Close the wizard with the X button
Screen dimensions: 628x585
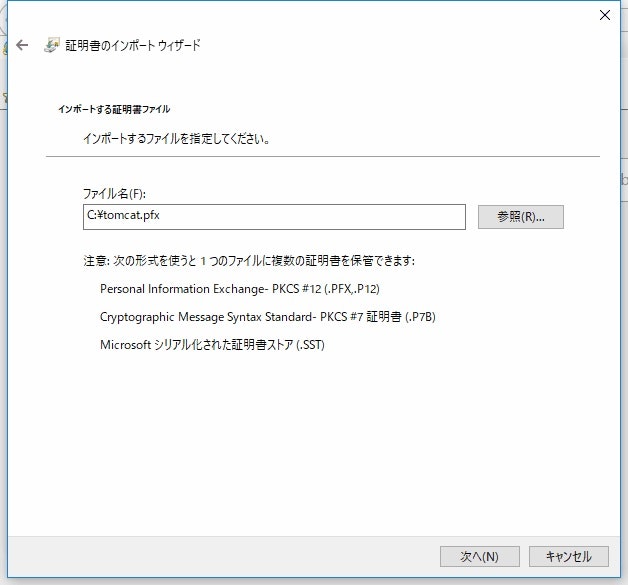[604, 15]
